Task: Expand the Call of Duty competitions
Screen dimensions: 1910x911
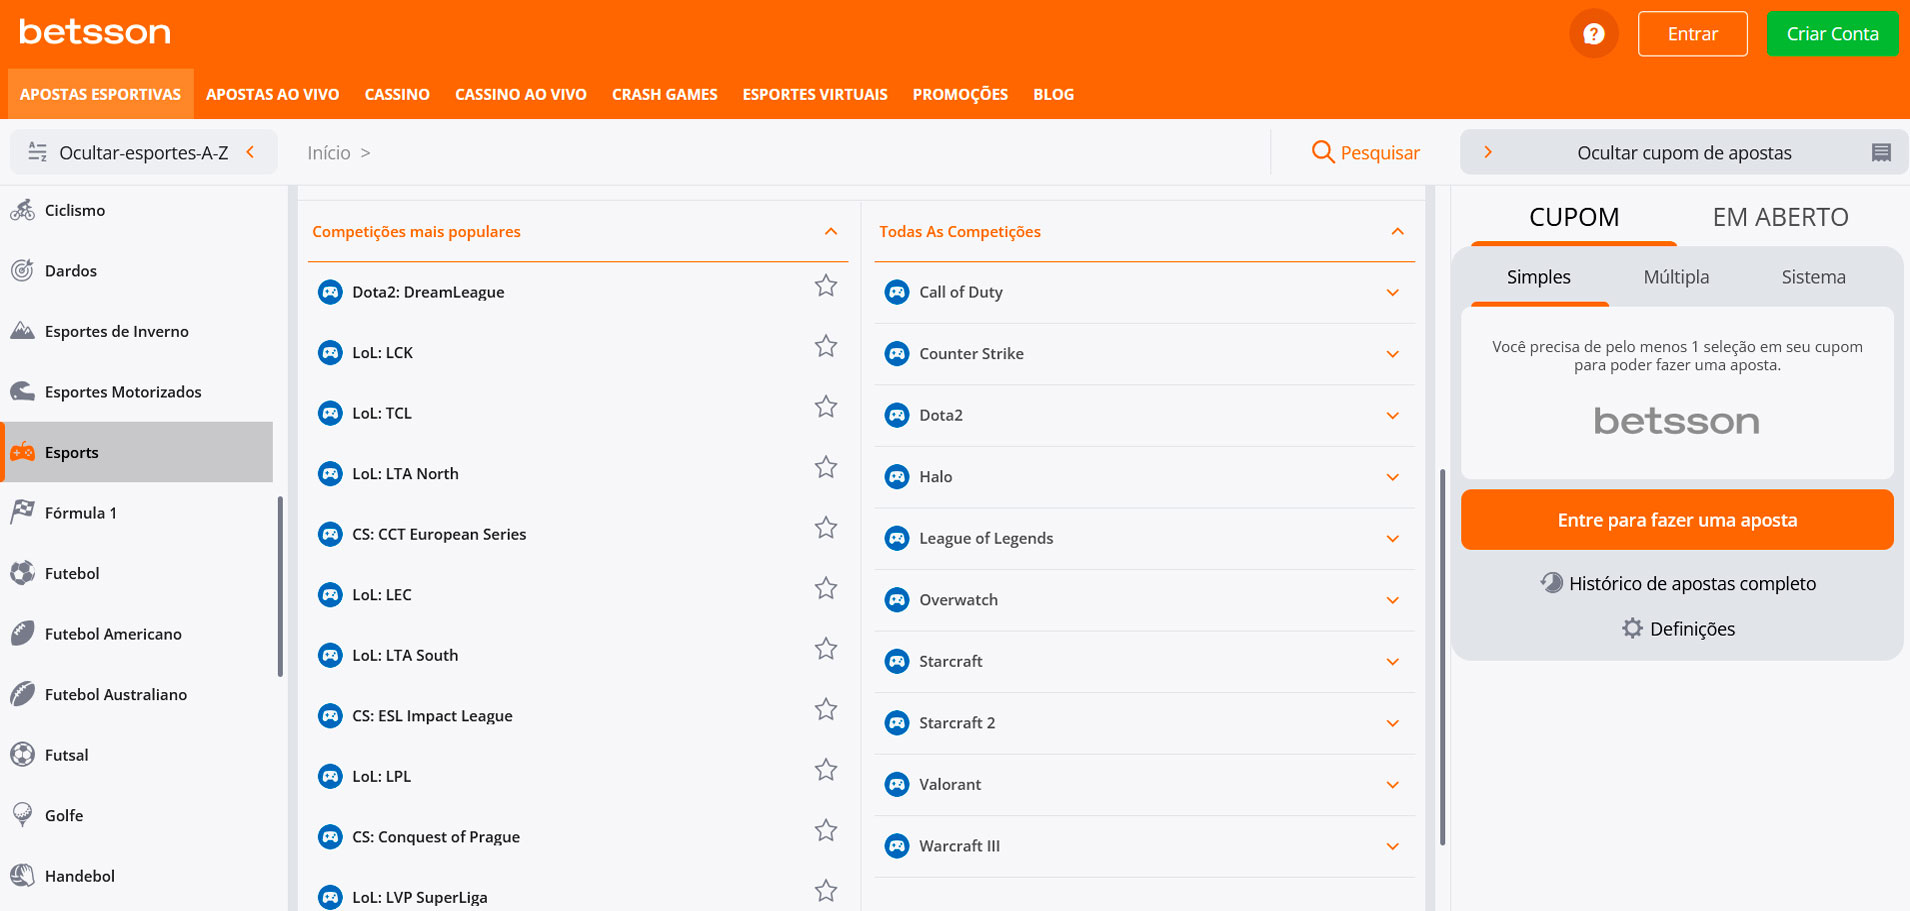Action: [x=1393, y=293]
